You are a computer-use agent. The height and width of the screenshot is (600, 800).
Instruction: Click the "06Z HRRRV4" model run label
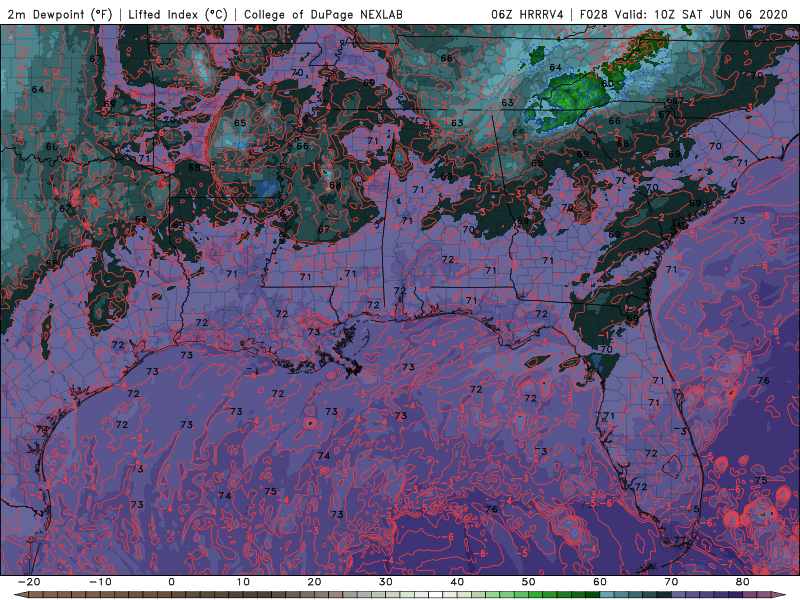tap(527, 14)
